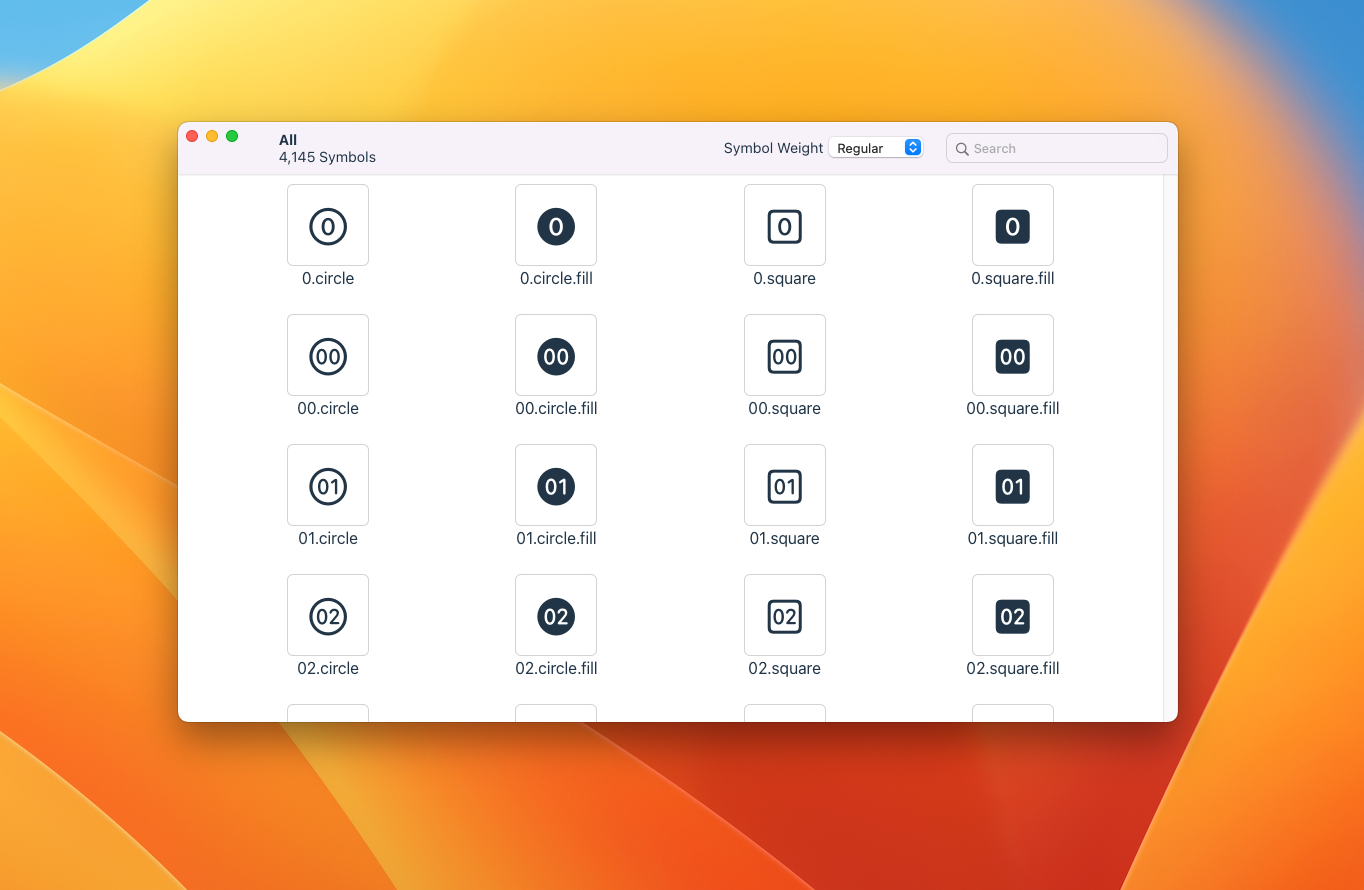
Task: Click the "0.circle.fill" label text
Action: pos(556,278)
